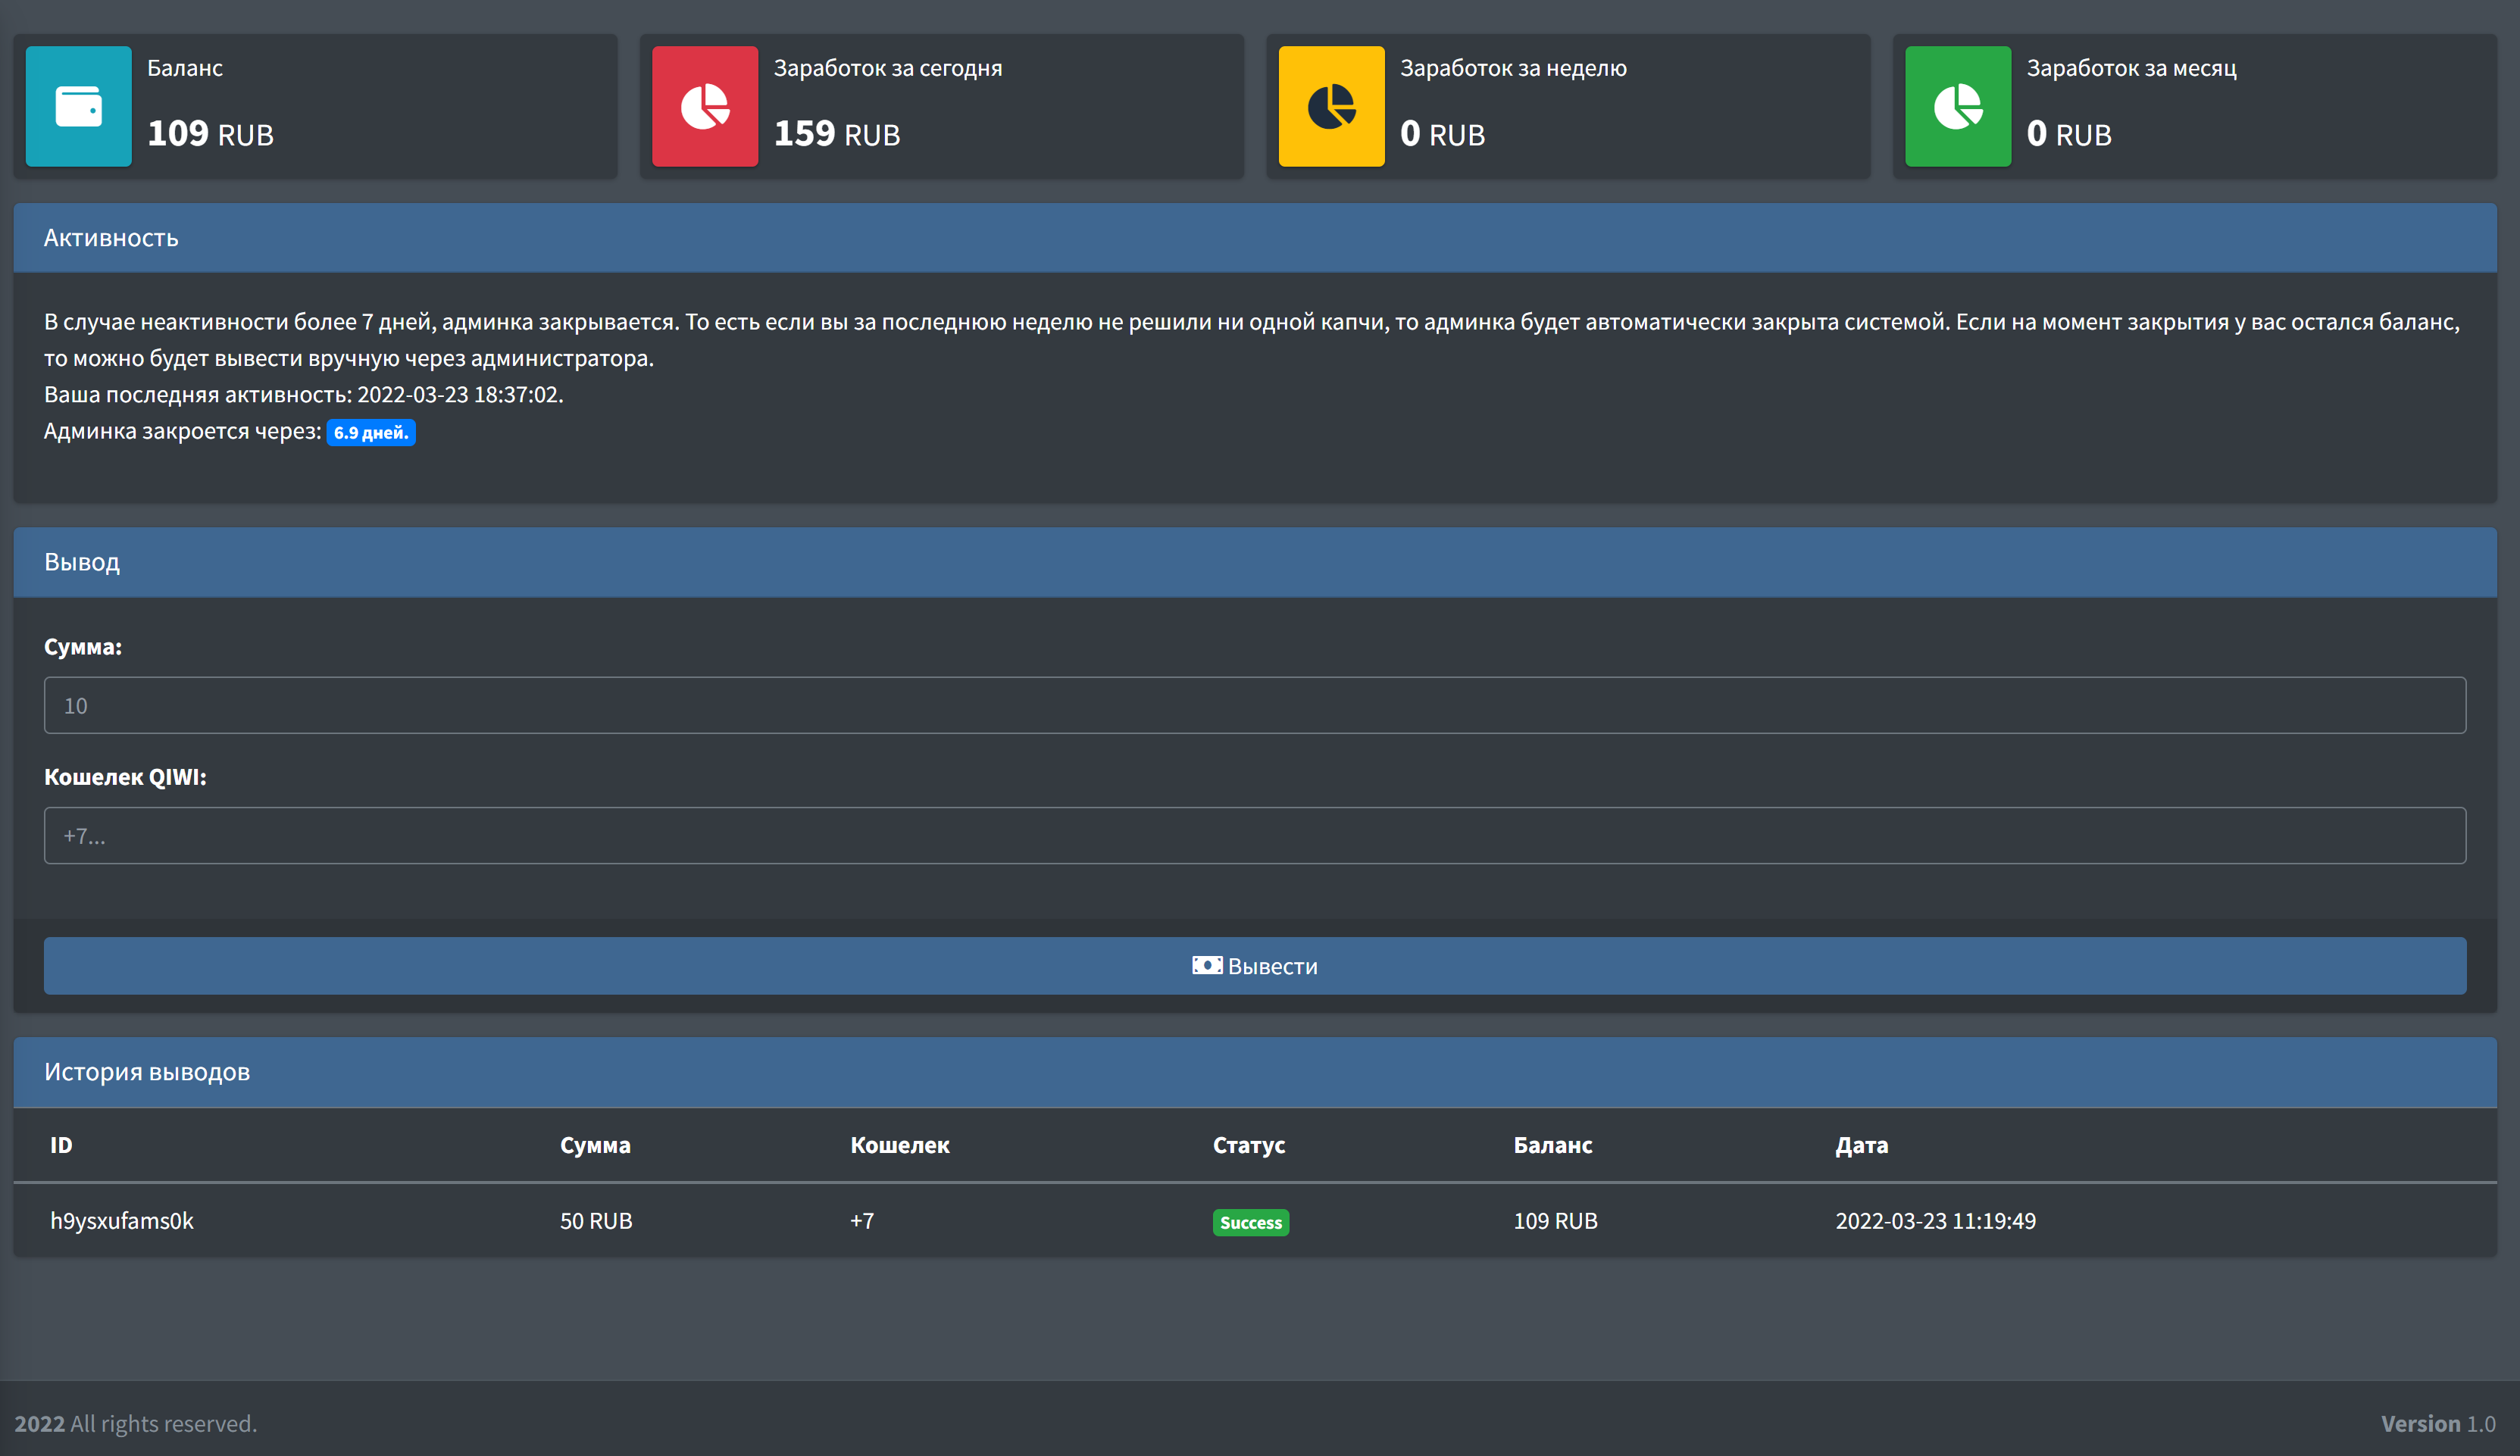Click the Version 1.0 footer text
Image resolution: width=2520 pixels, height=1456 pixels.
(2438, 1423)
